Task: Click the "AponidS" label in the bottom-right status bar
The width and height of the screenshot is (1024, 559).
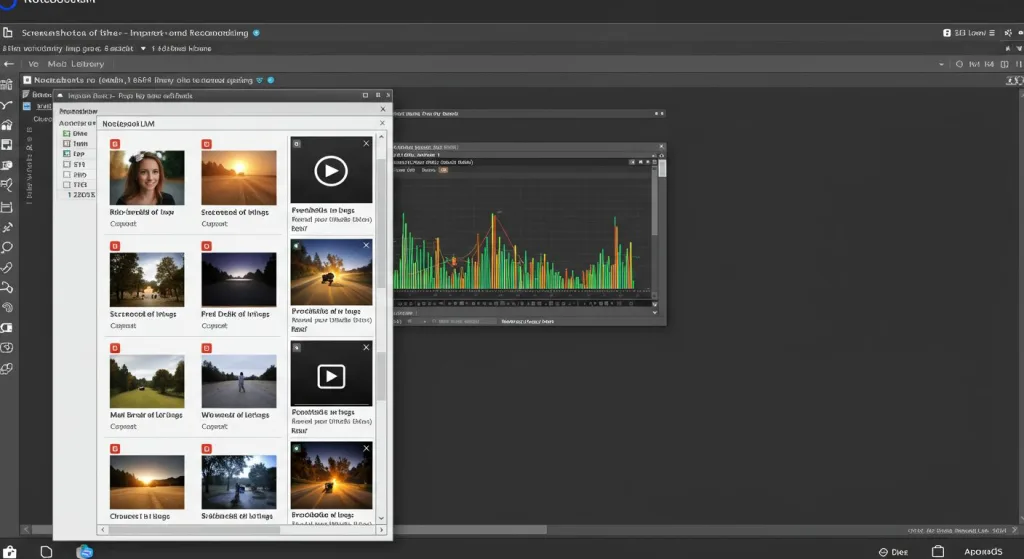Action: [983, 552]
